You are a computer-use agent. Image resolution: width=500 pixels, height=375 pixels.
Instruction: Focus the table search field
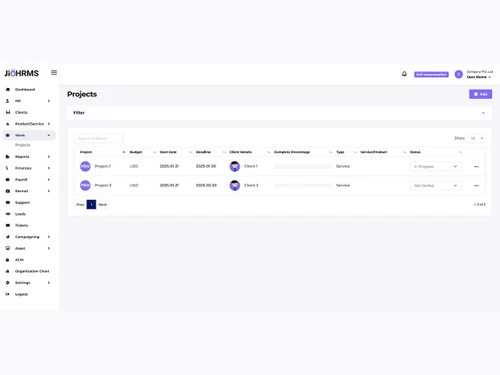point(98,138)
